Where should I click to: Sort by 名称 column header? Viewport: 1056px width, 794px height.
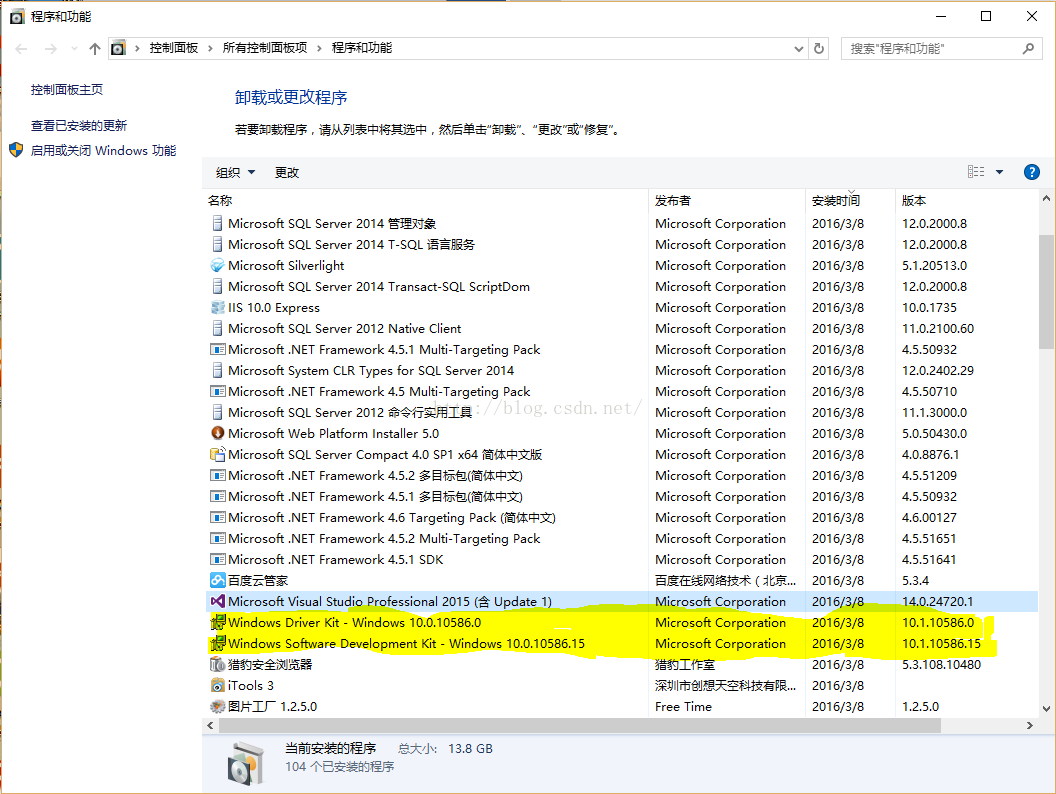click(x=220, y=201)
